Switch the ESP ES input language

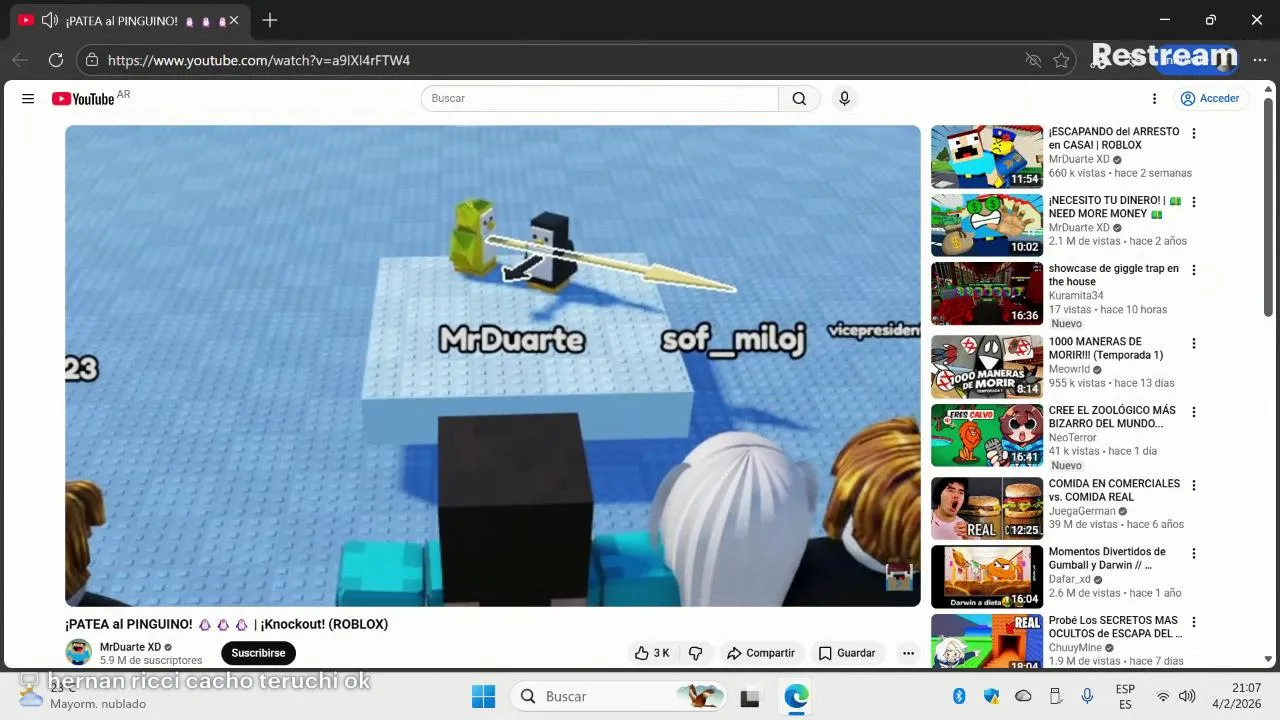[x=1125, y=697]
